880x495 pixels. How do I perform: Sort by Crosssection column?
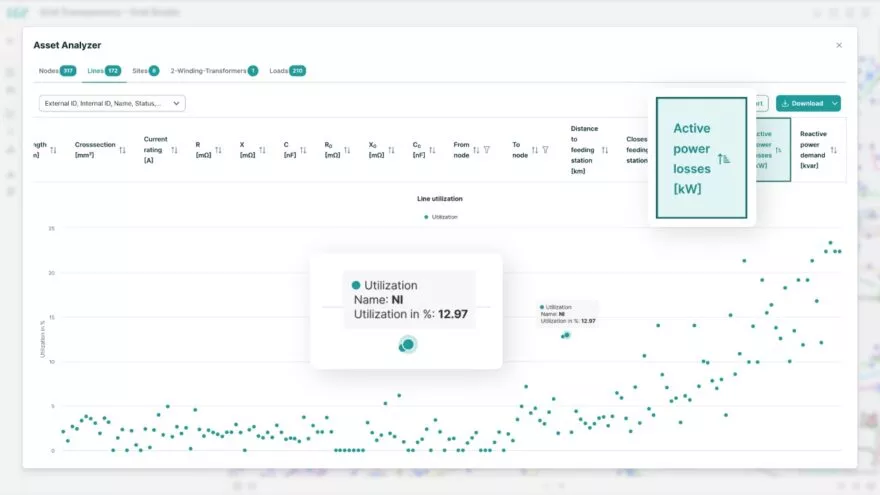(x=123, y=150)
